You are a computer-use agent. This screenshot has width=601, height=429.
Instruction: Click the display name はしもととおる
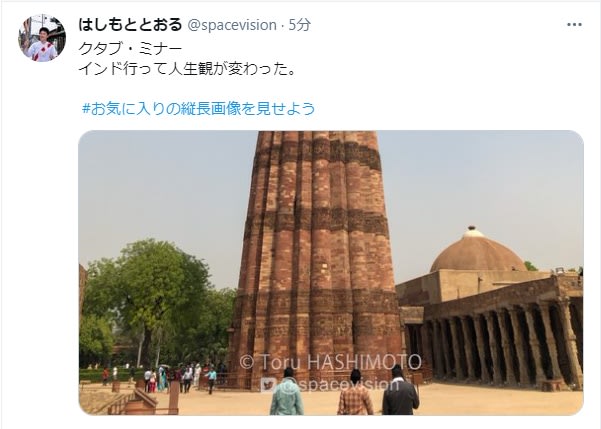tap(130, 25)
